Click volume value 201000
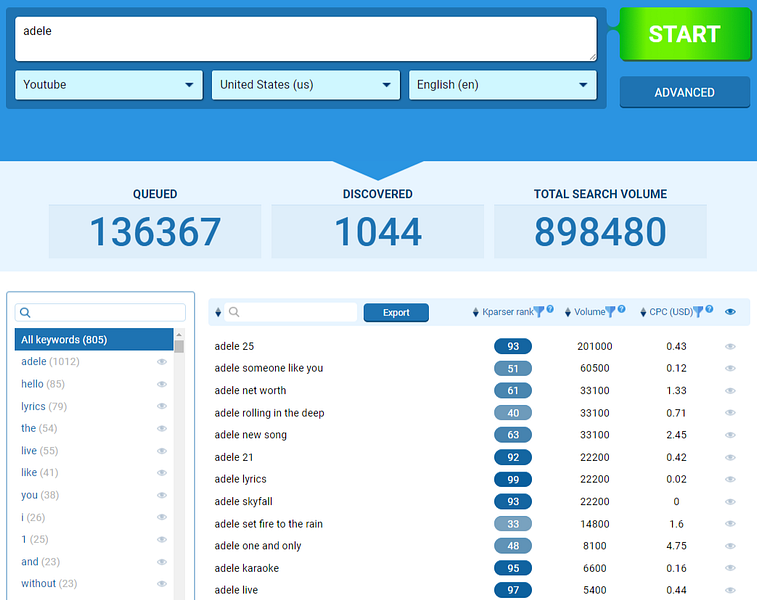The height and width of the screenshot is (600, 757). tap(595, 347)
